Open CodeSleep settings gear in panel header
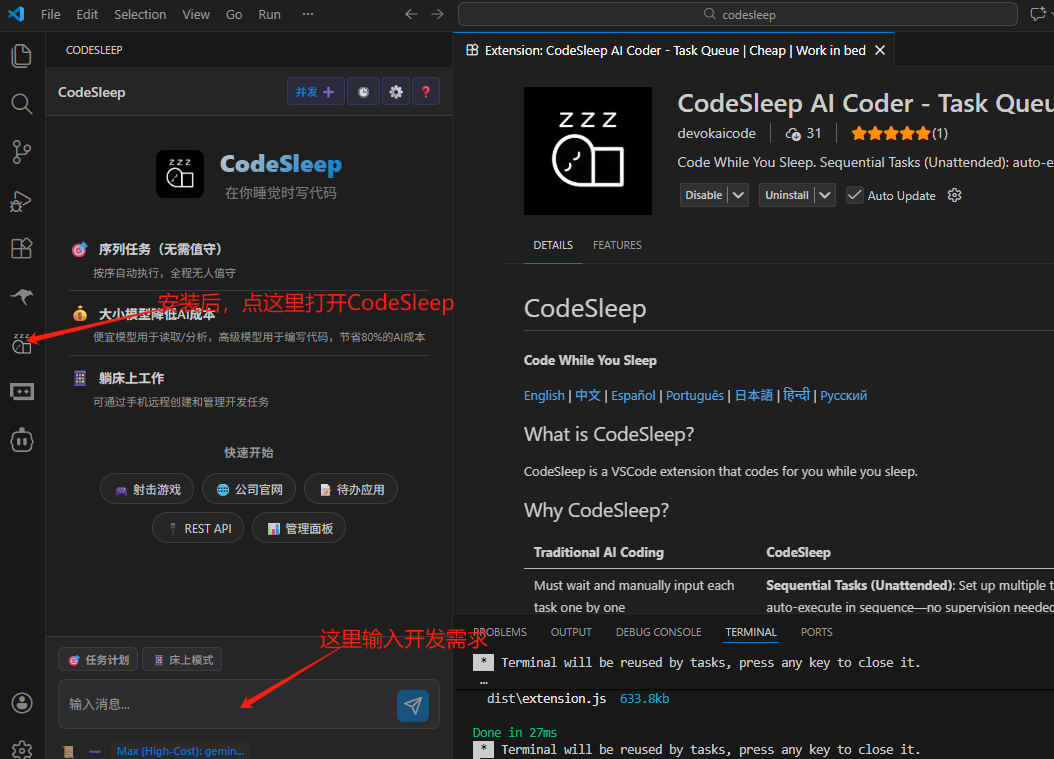Screen dimensions: 1054x759 point(396,92)
